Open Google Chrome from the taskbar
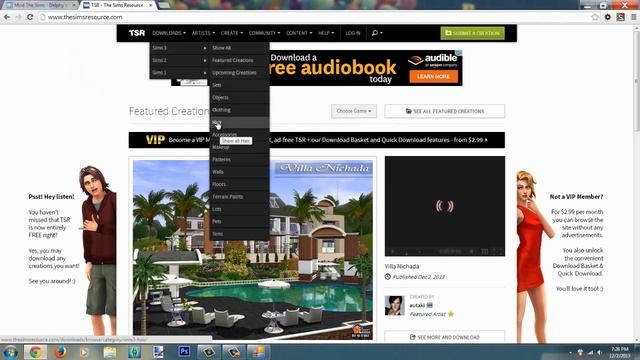The width and height of the screenshot is (640, 360). 35,352
